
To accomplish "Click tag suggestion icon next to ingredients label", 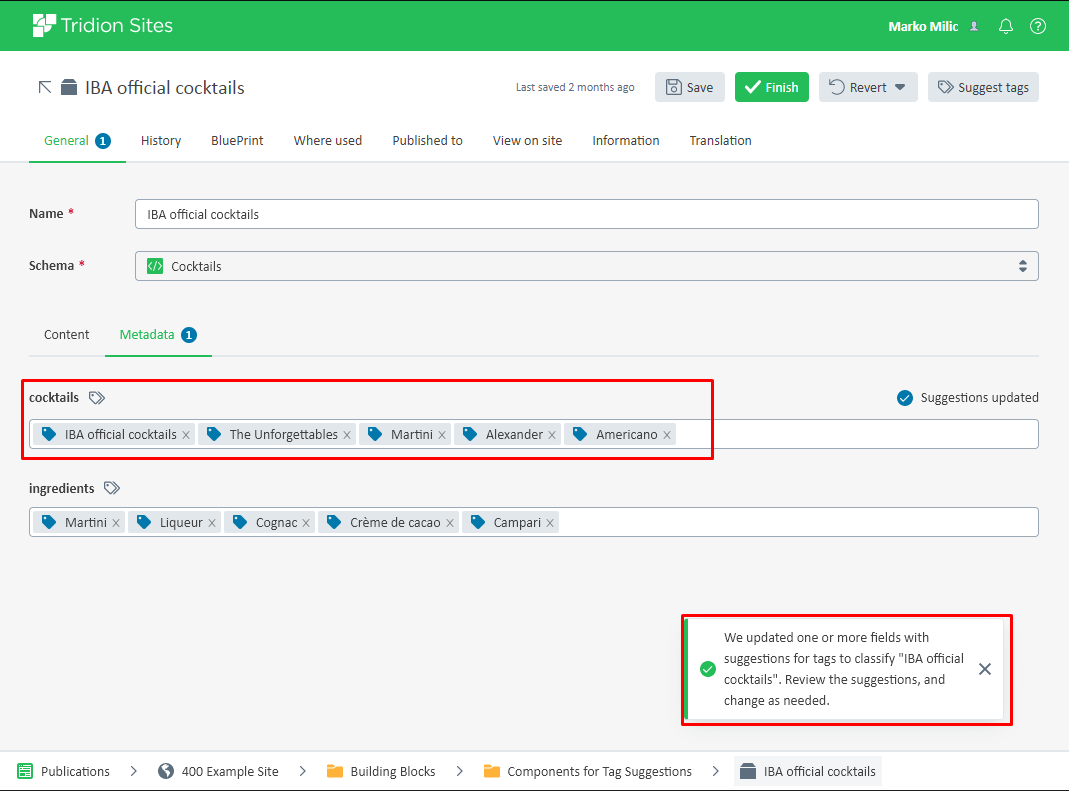I will (112, 489).
